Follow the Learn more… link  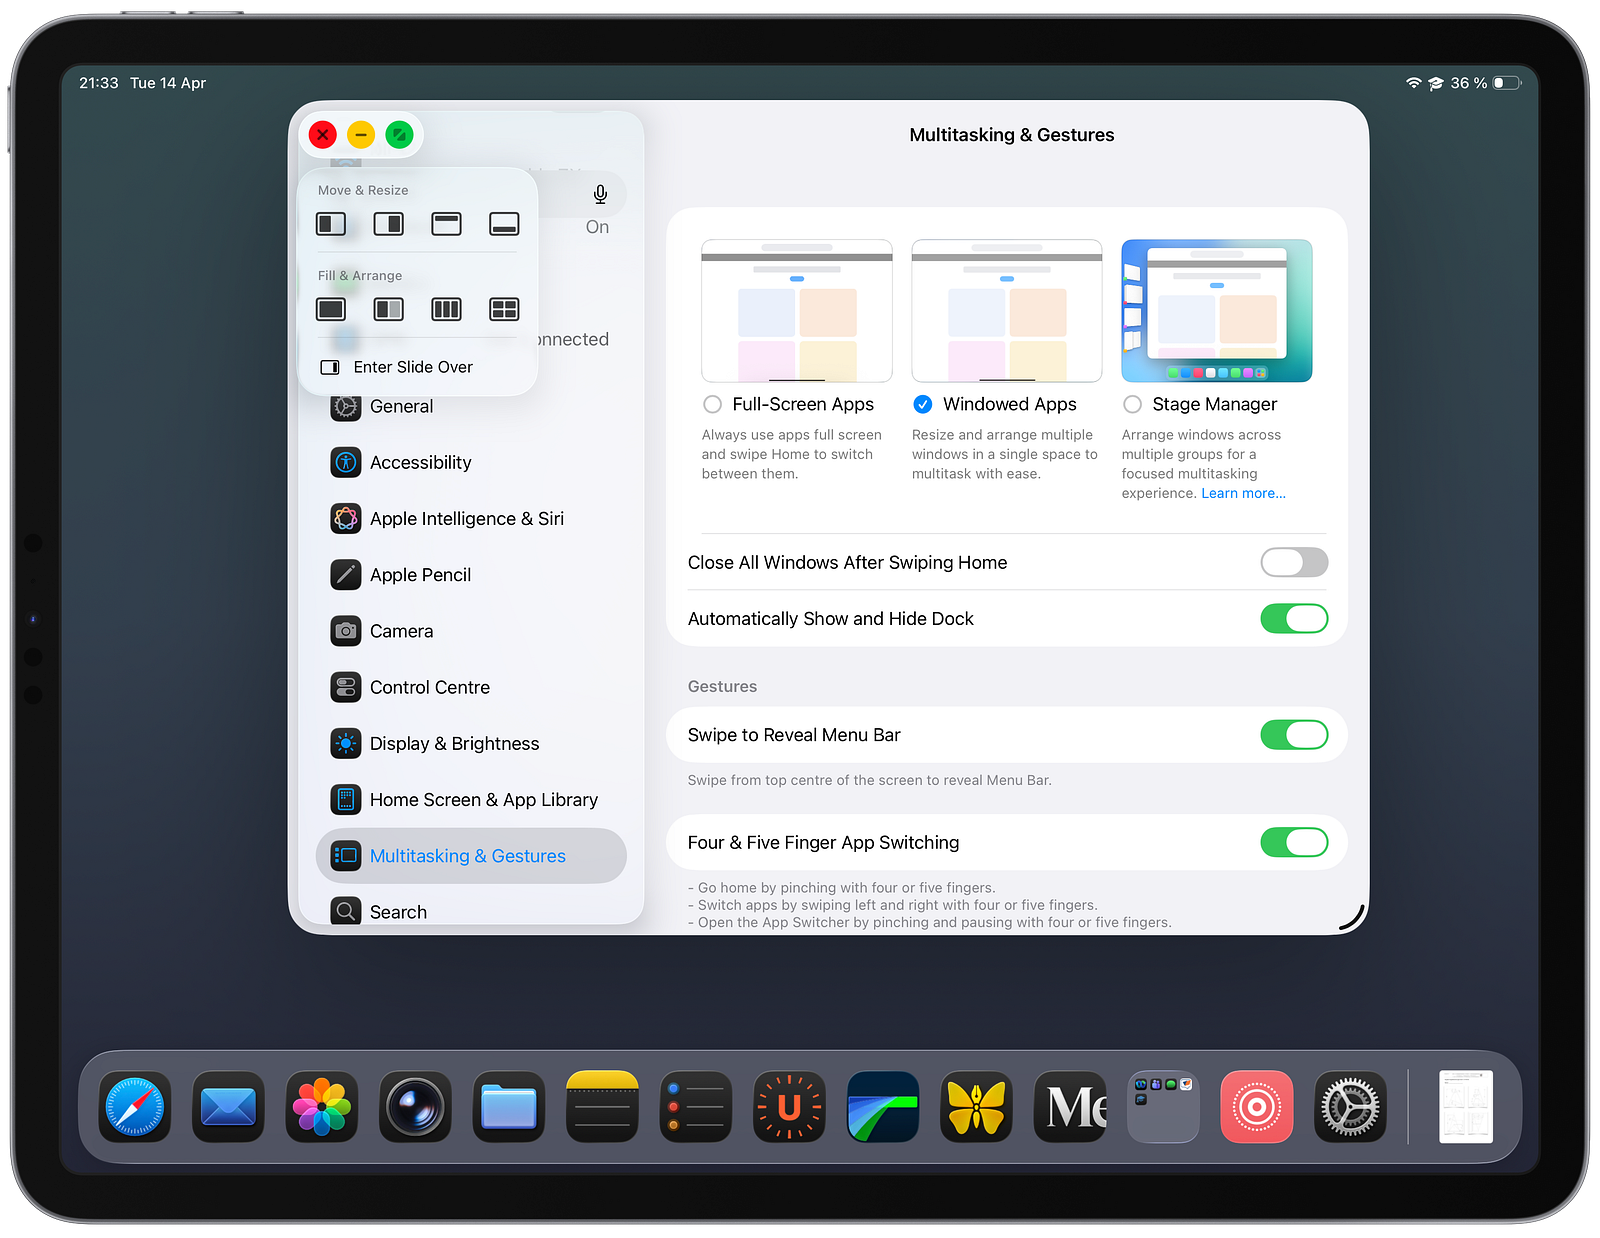(x=1243, y=493)
